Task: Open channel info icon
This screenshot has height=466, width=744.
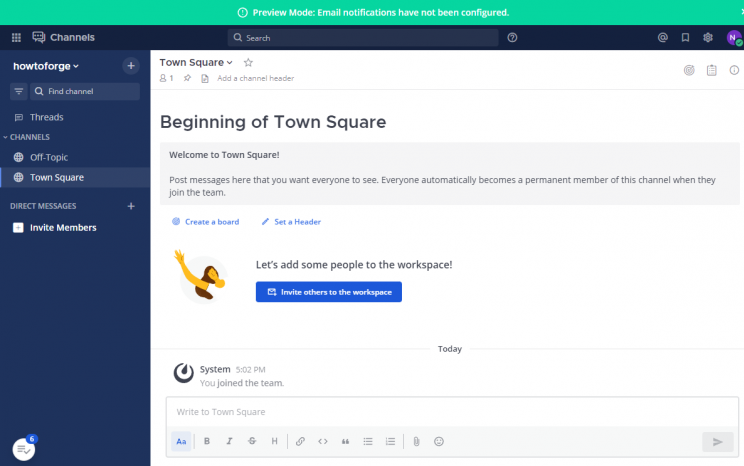Action: pos(734,70)
